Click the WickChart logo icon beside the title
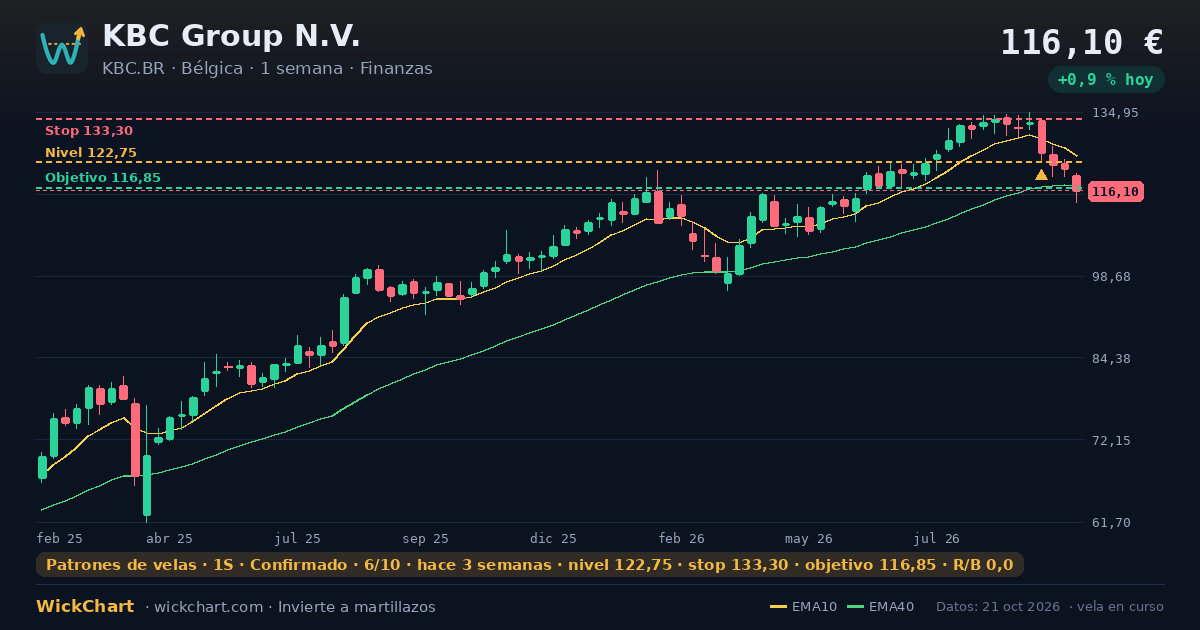Screen dimensions: 1200x630 62,48
